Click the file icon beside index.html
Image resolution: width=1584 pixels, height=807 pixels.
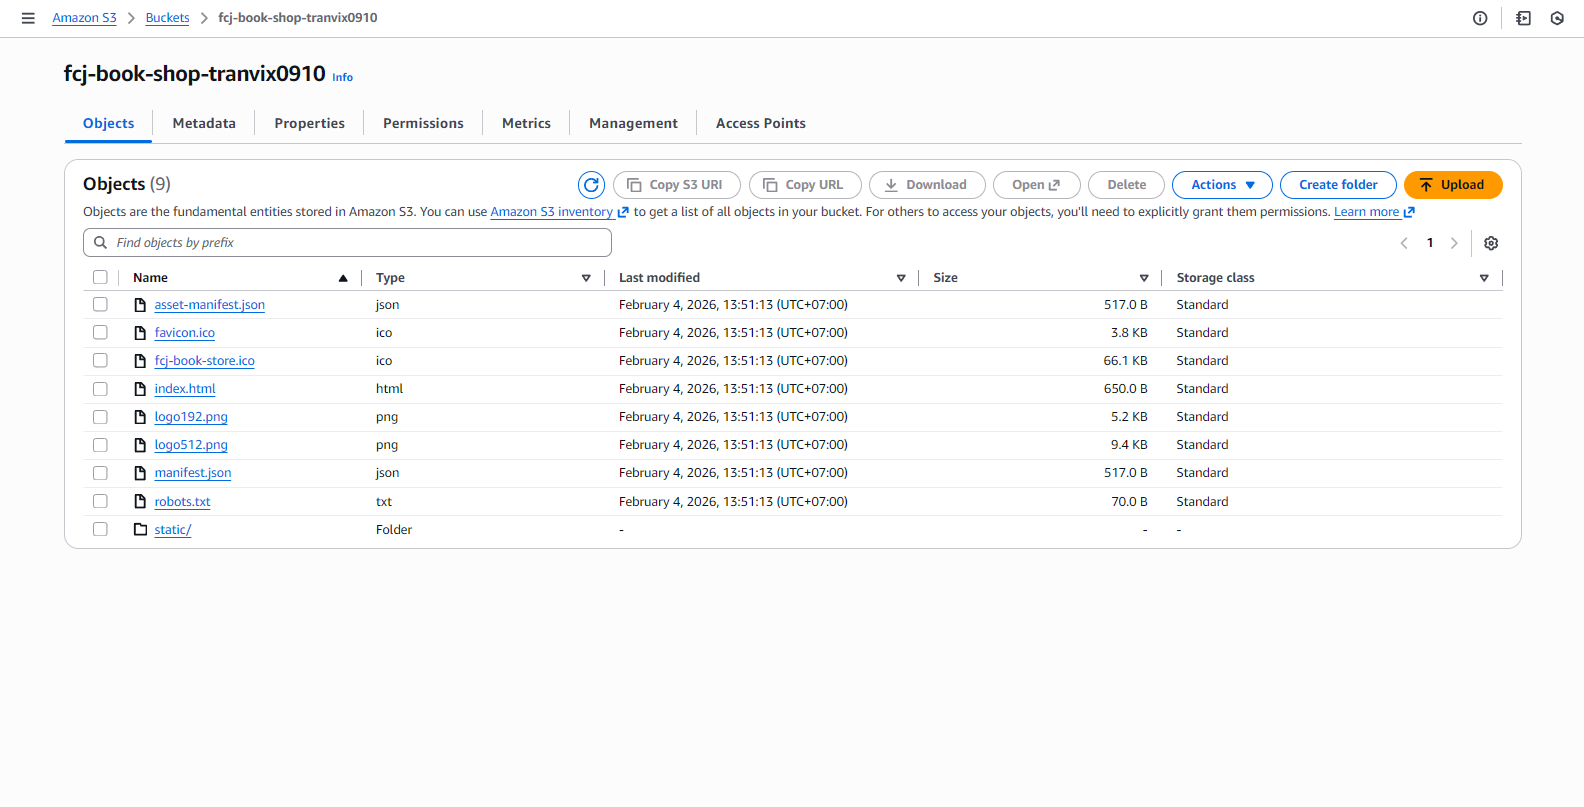(141, 389)
